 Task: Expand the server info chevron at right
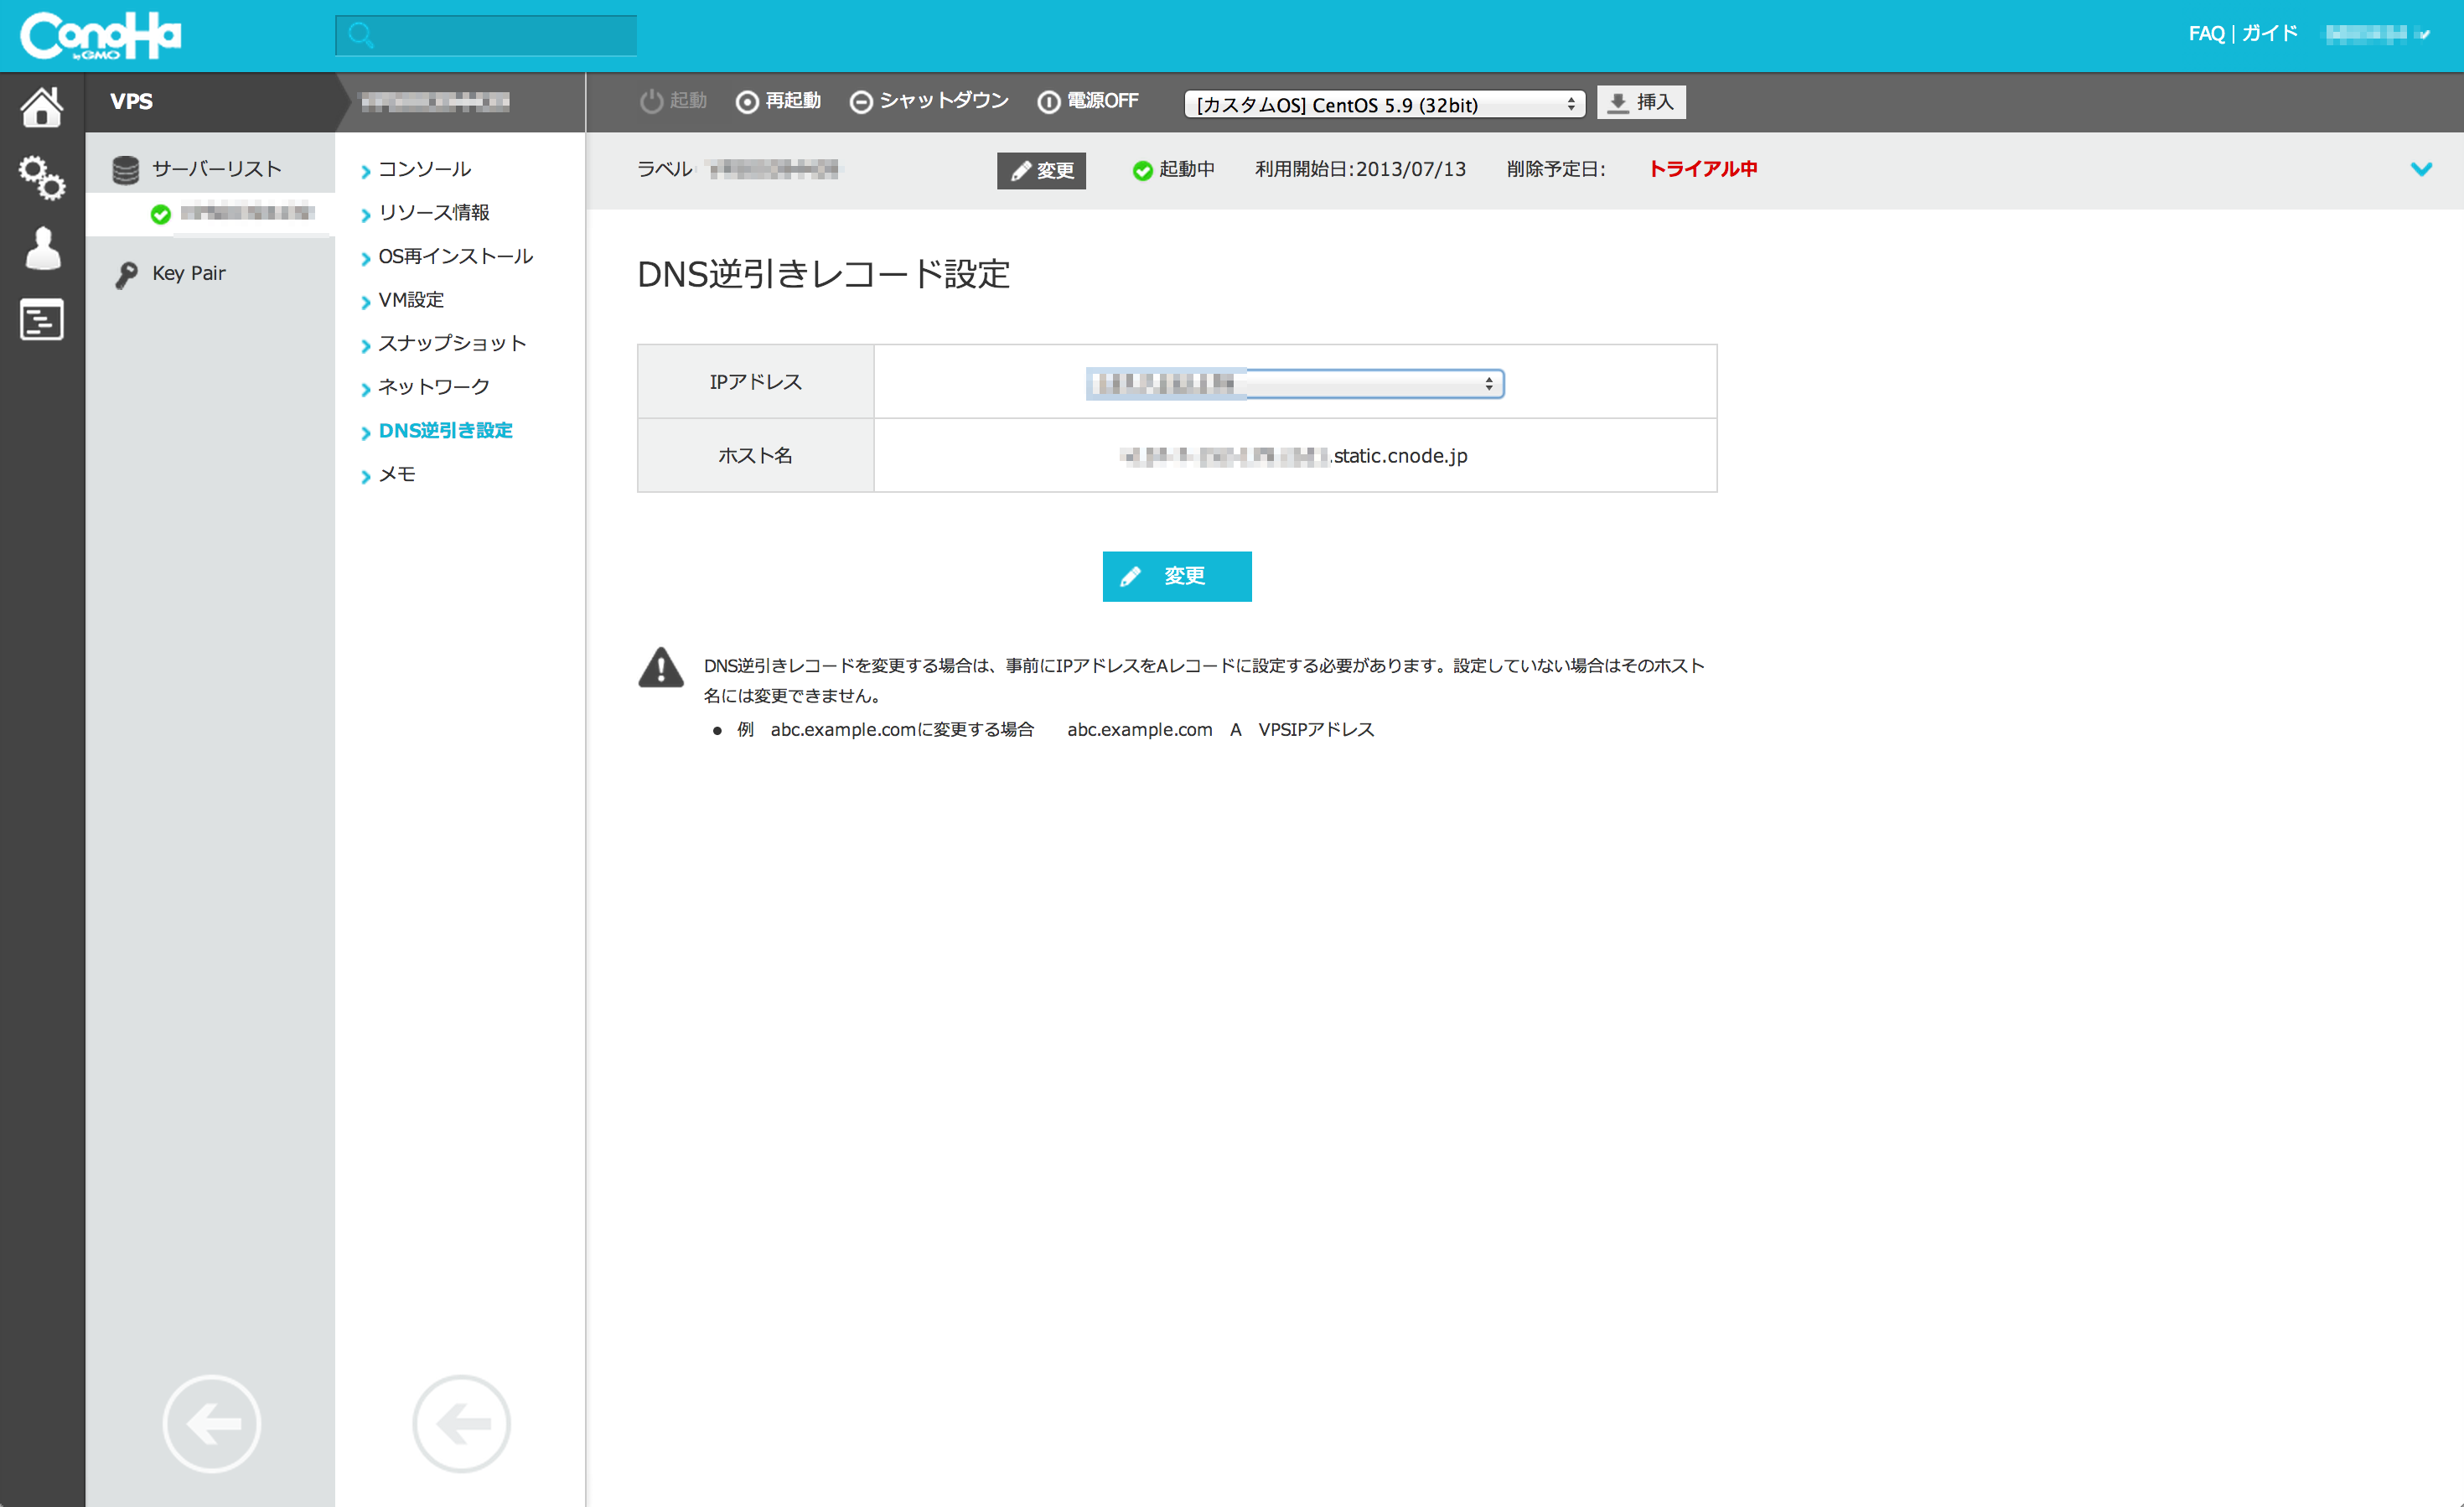coord(2420,169)
